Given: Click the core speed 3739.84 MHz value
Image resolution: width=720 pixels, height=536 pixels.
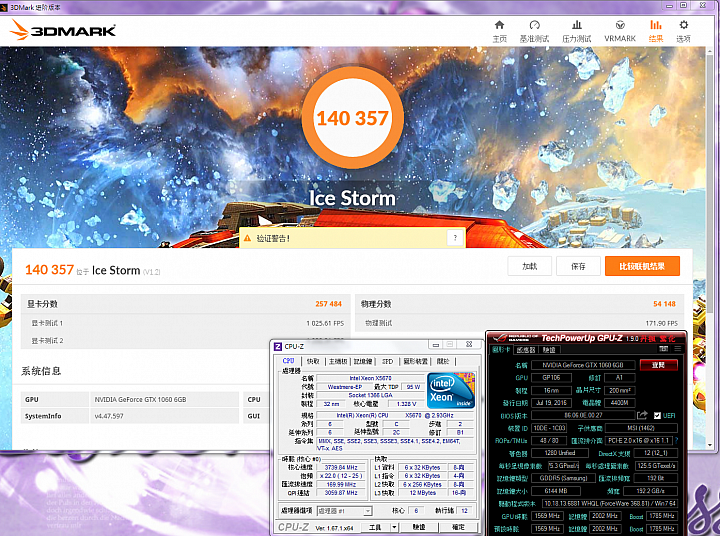Looking at the screenshot, I should tap(341, 467).
